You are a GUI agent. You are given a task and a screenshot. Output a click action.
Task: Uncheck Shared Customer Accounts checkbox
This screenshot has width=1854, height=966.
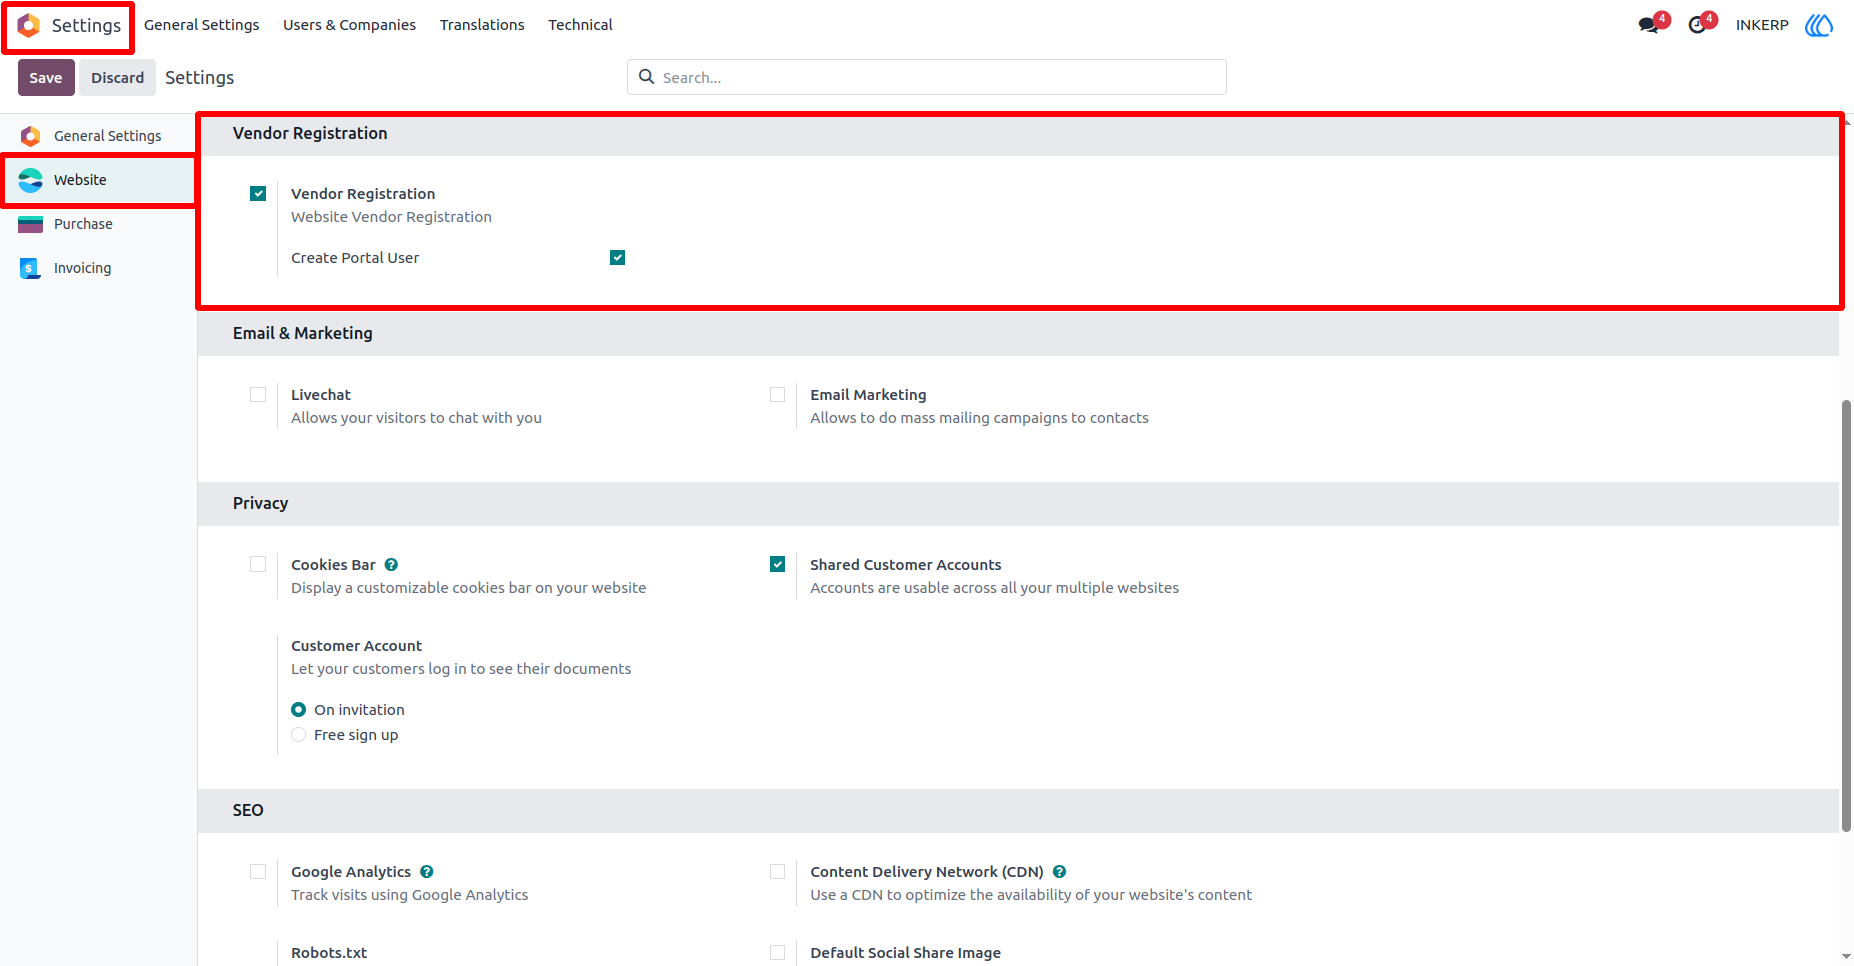[778, 565]
